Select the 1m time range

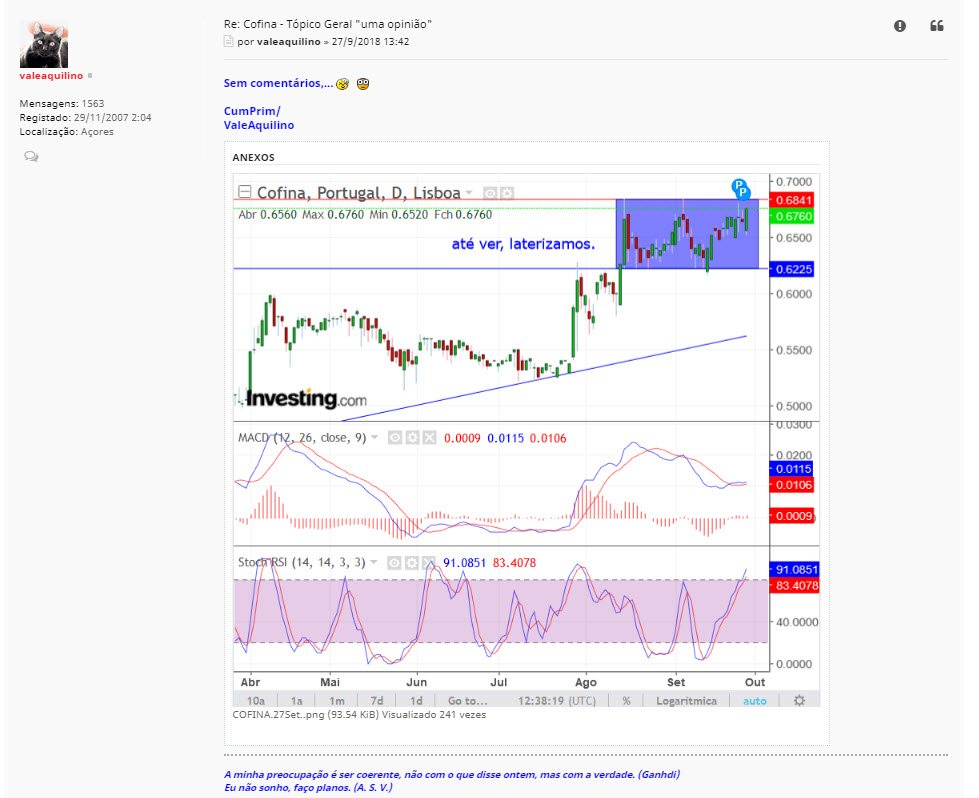point(337,701)
